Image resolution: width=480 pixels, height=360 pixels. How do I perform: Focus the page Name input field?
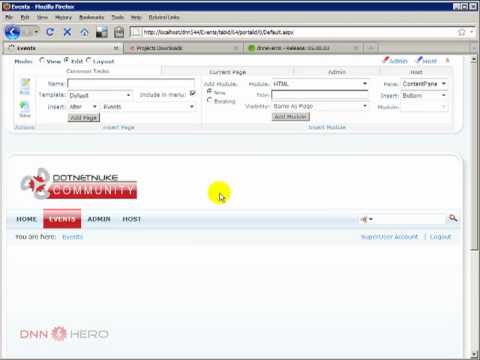131,83
